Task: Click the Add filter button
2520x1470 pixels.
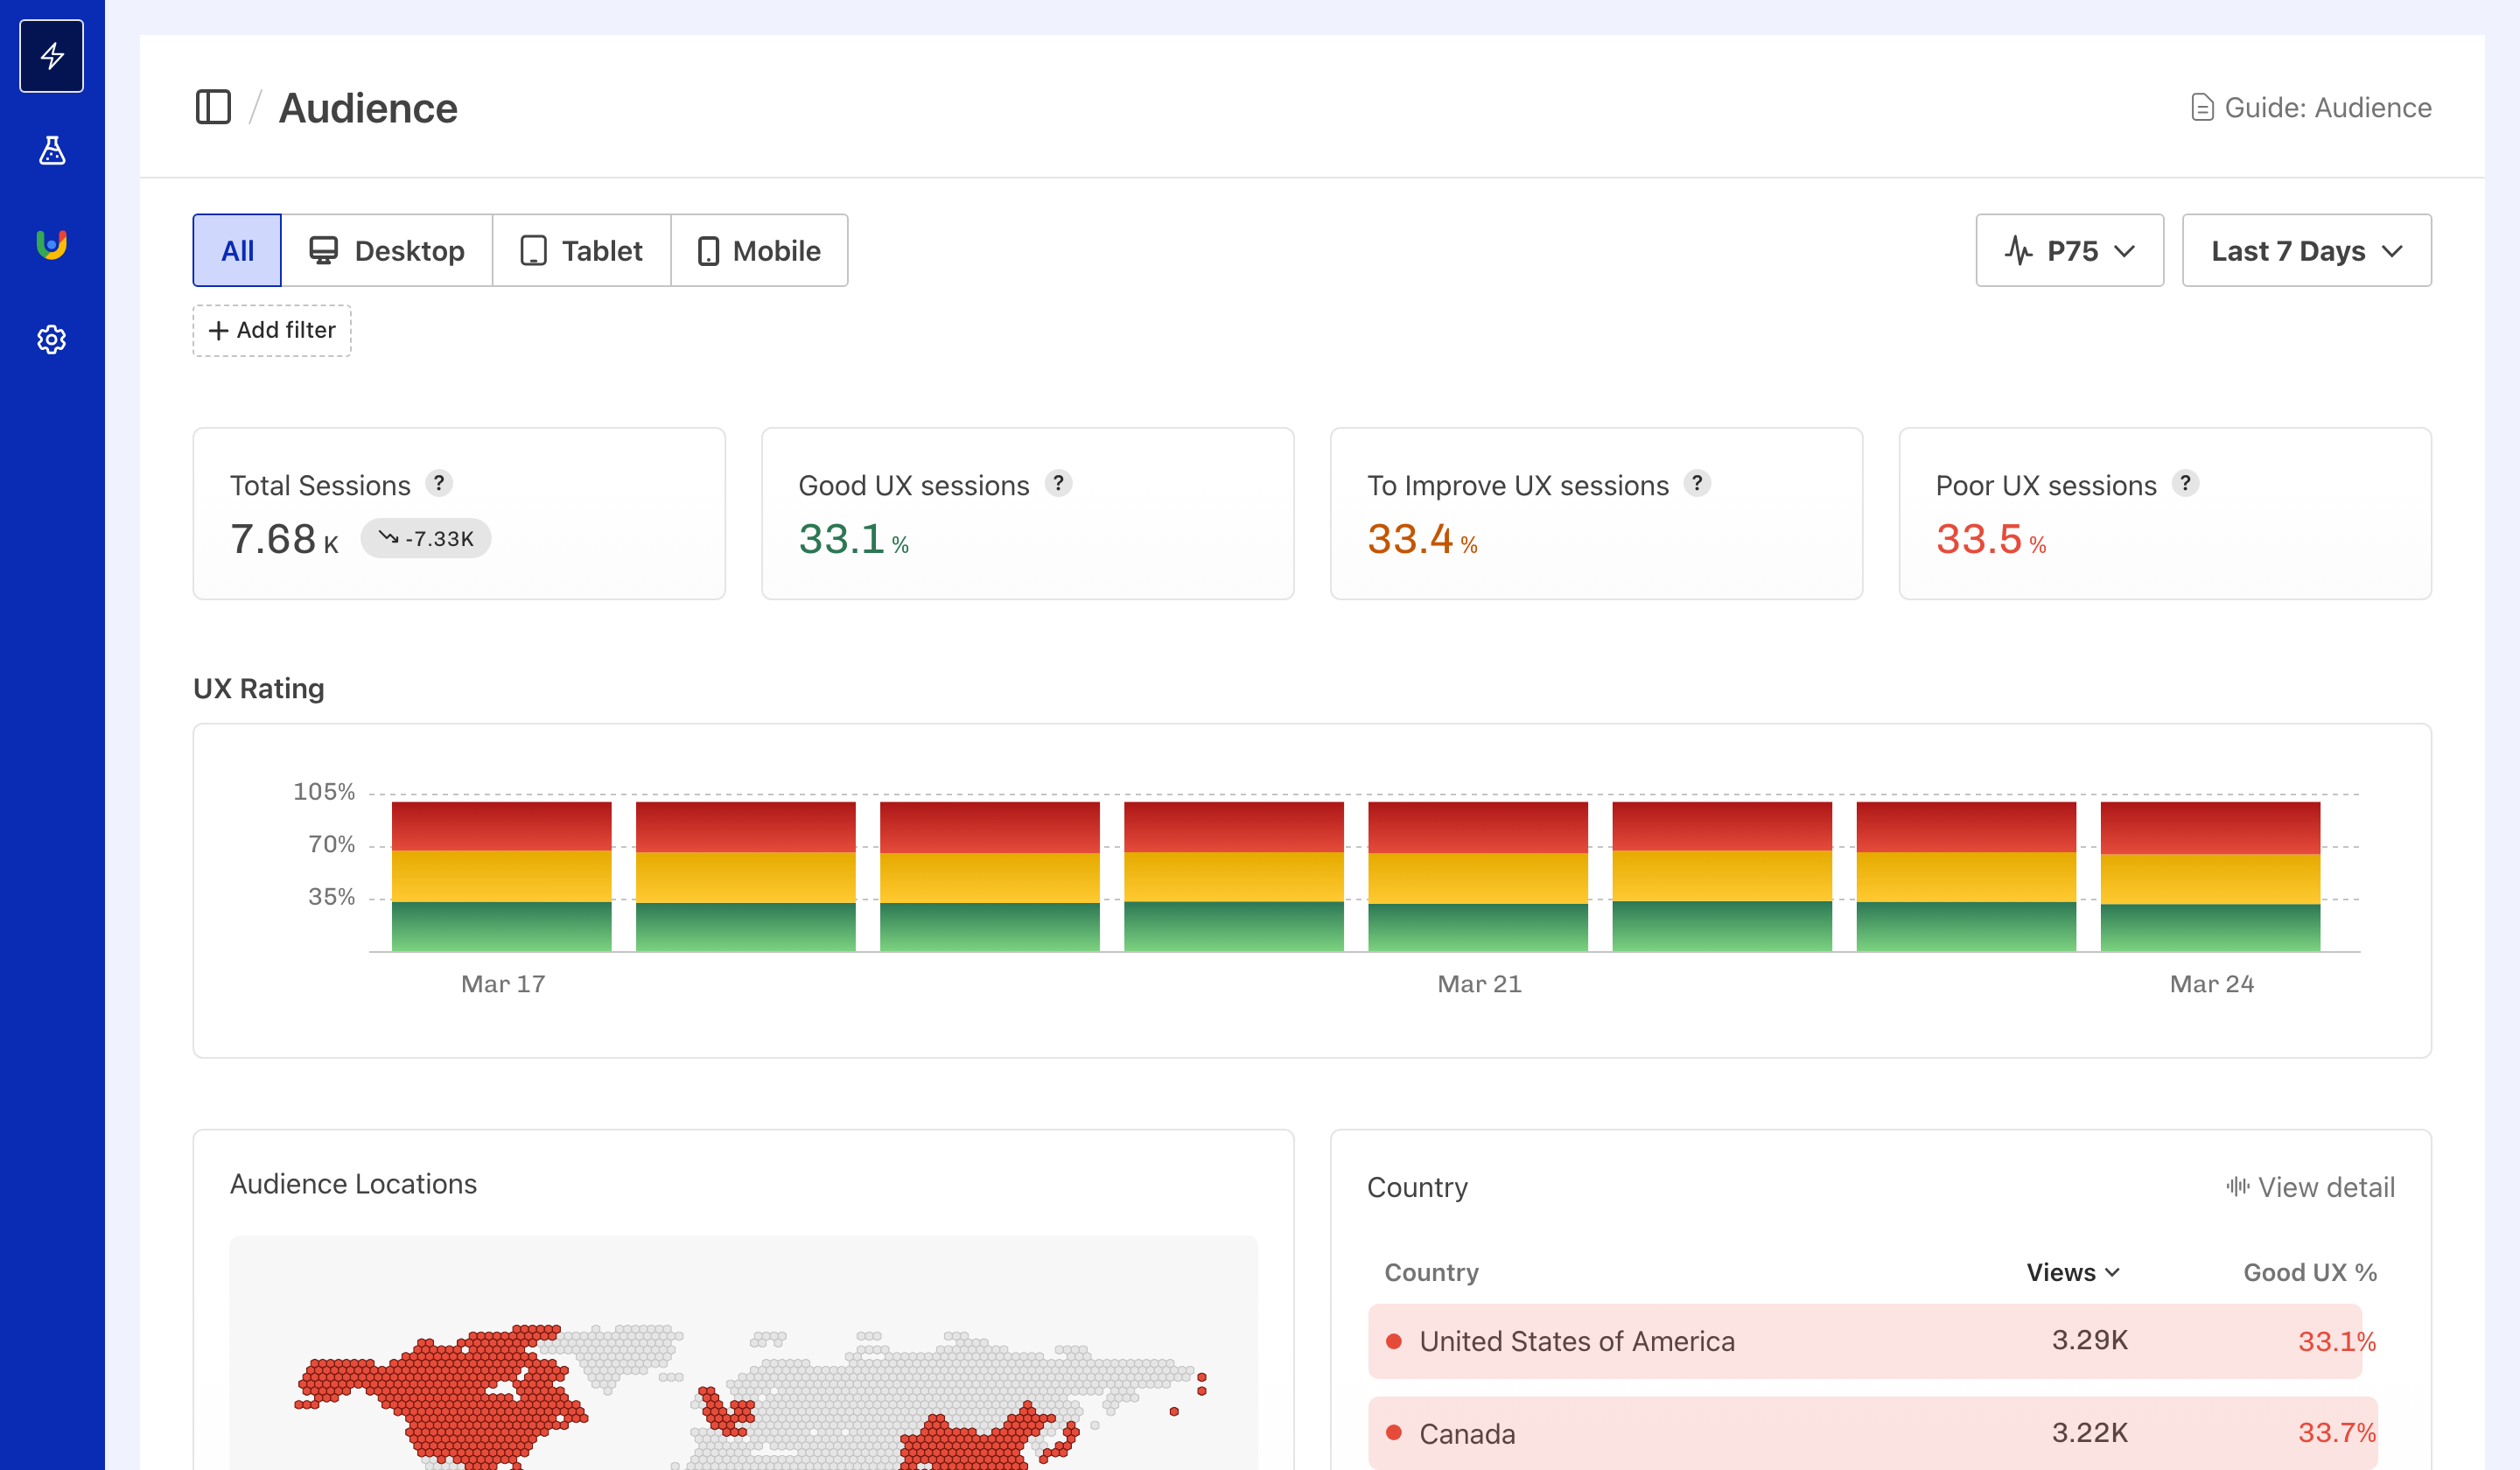Action: tap(271, 330)
